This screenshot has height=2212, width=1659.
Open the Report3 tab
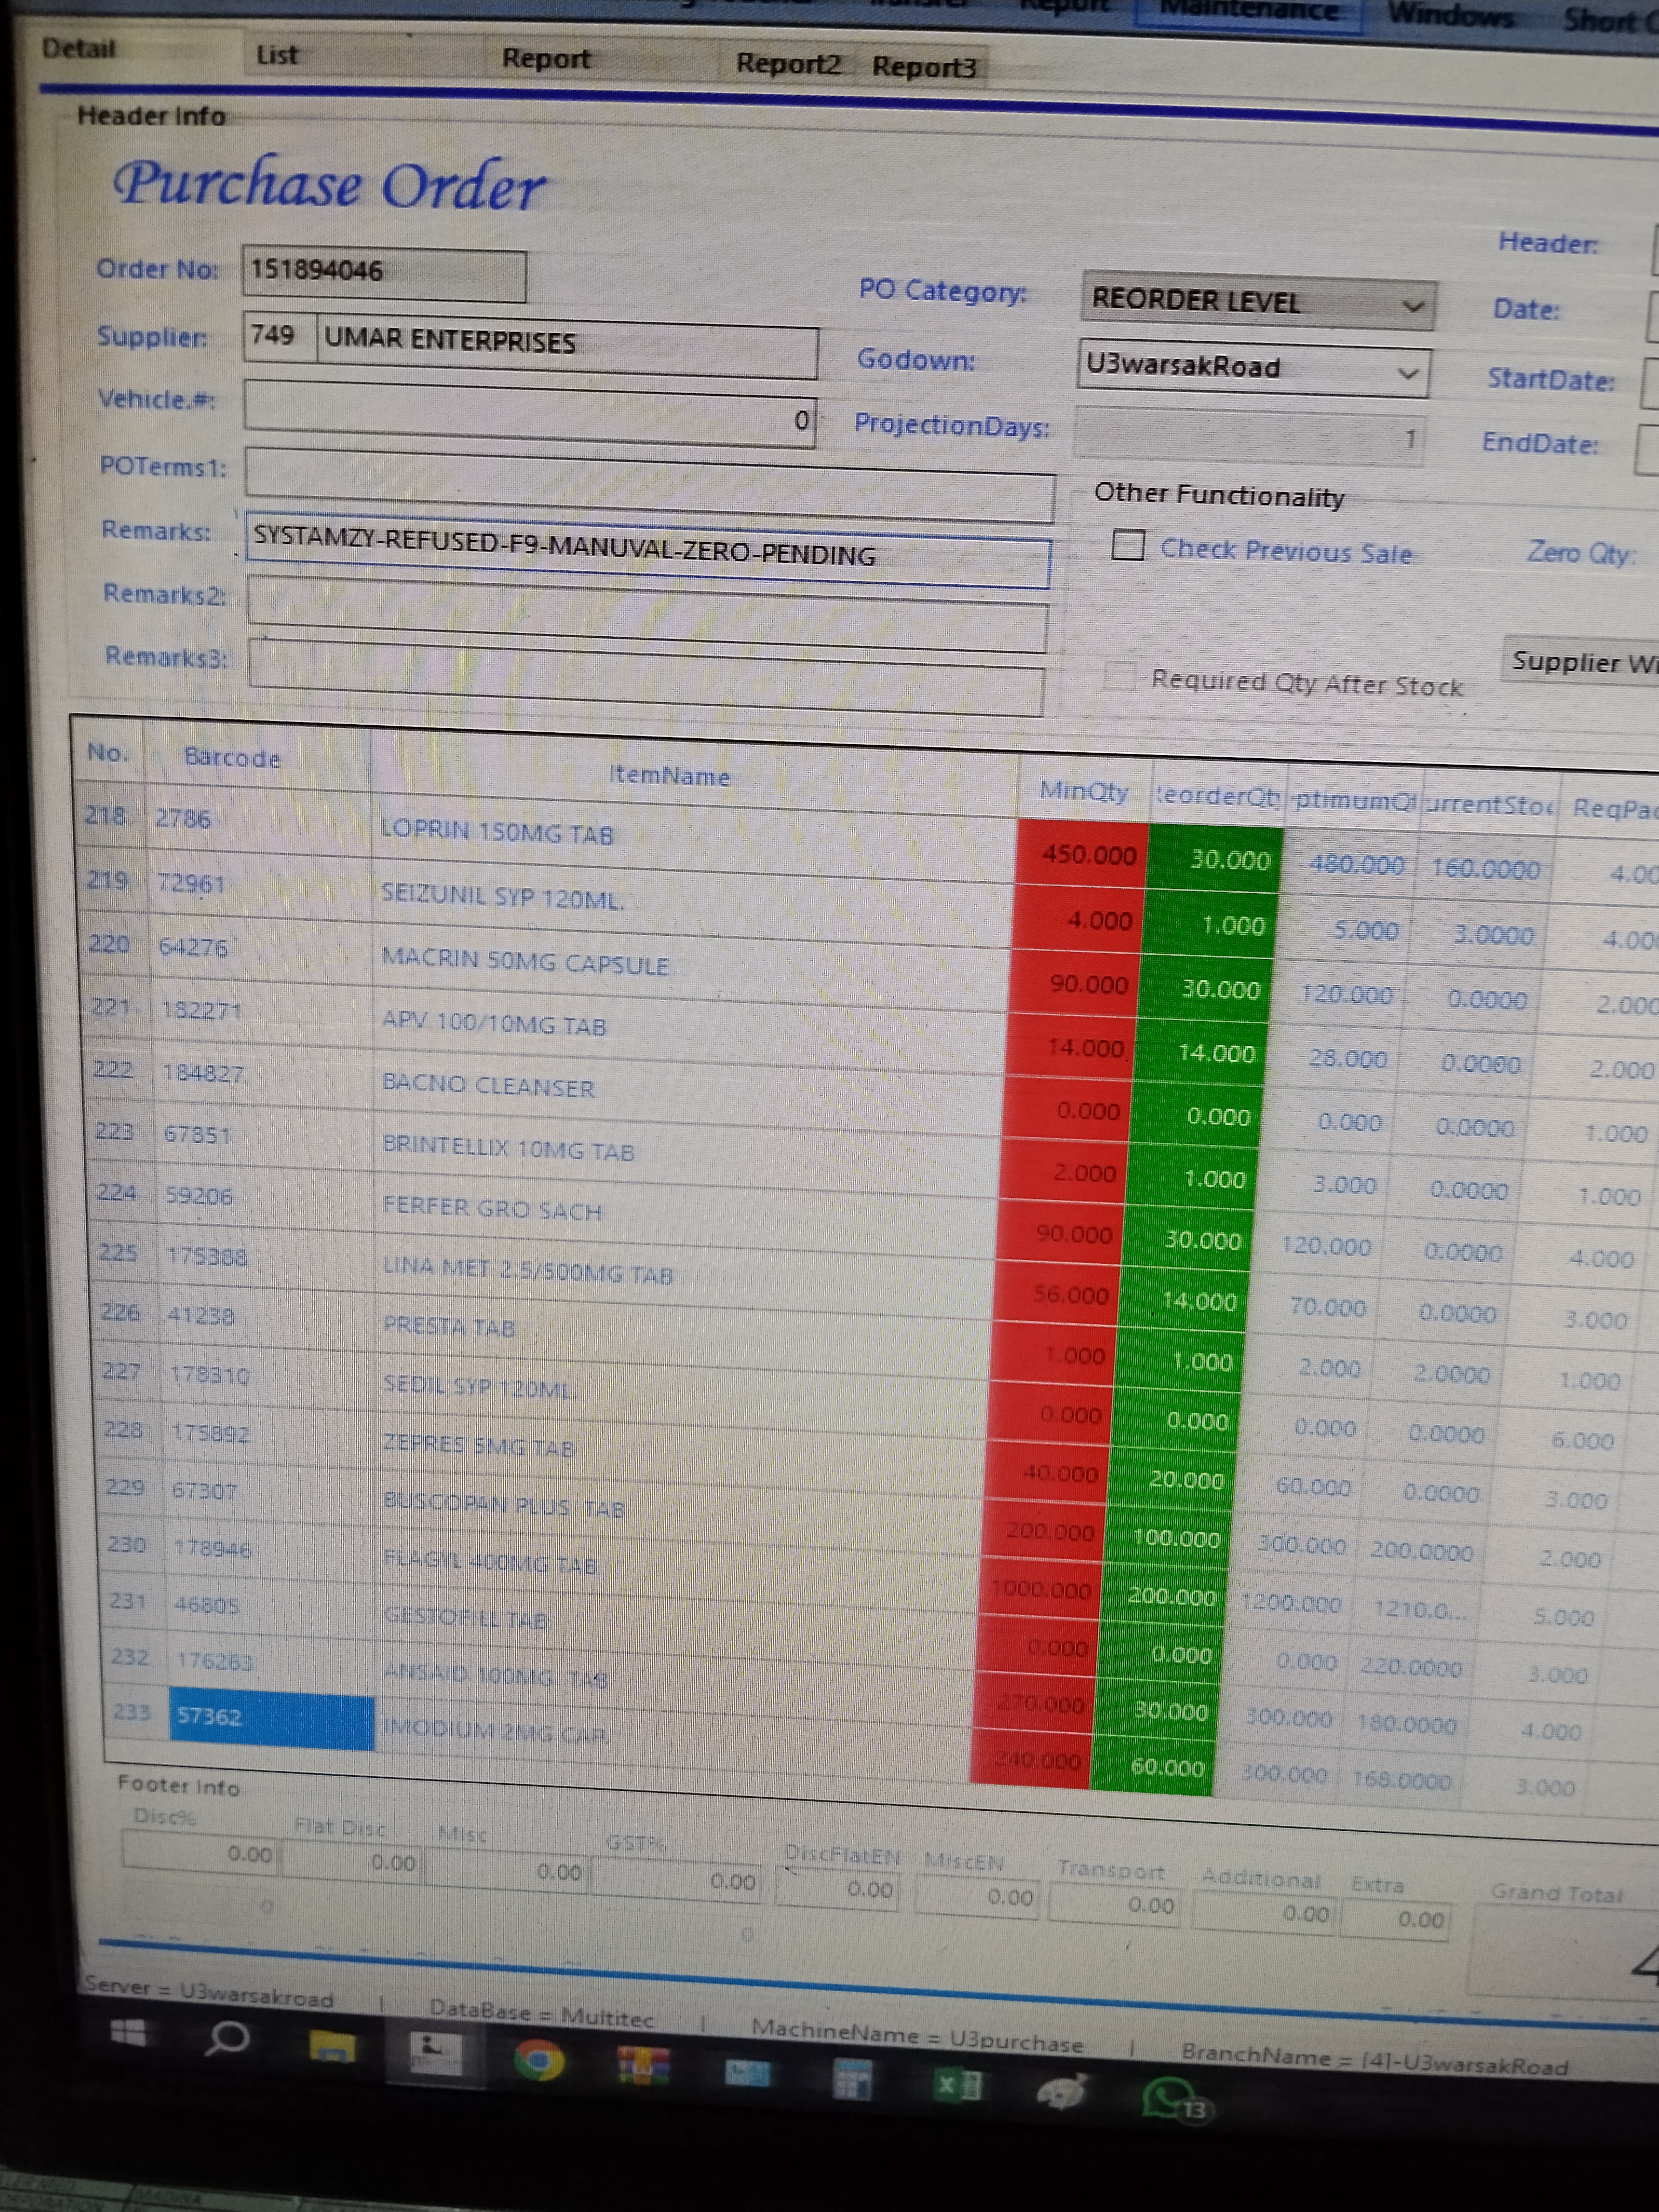(x=923, y=67)
